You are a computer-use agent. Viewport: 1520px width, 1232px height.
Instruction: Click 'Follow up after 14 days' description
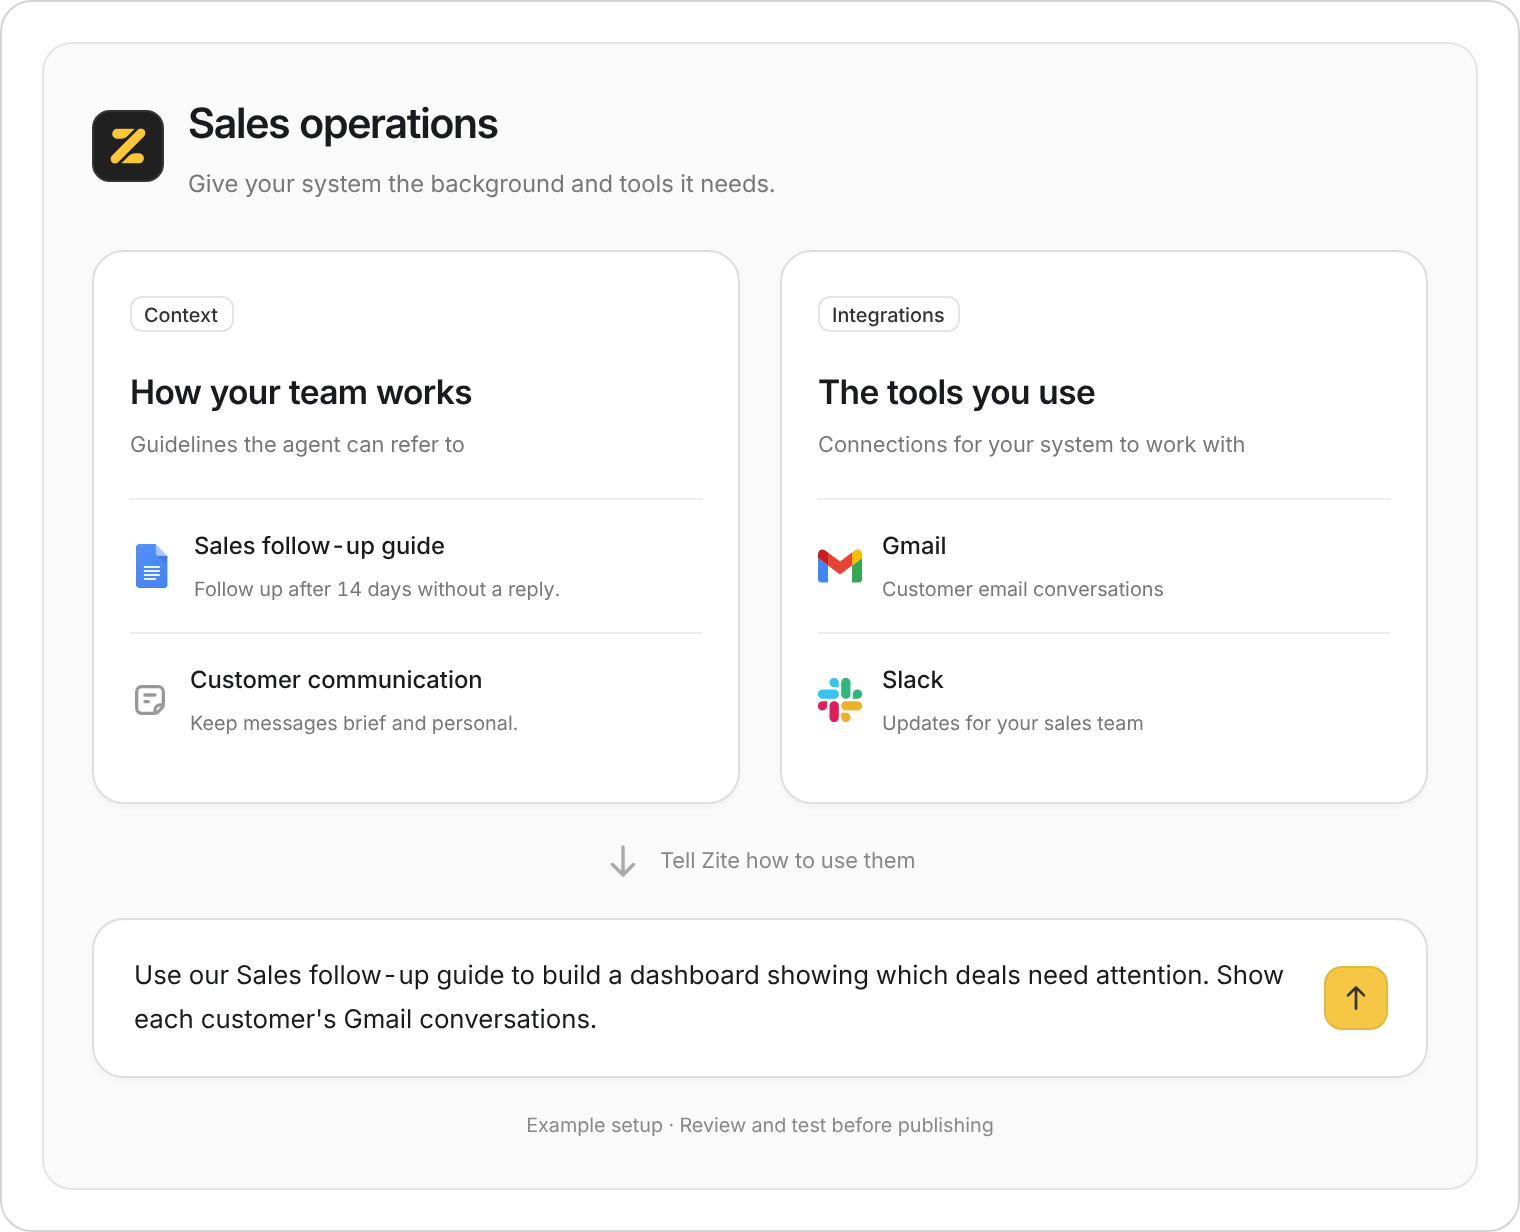coord(377,589)
